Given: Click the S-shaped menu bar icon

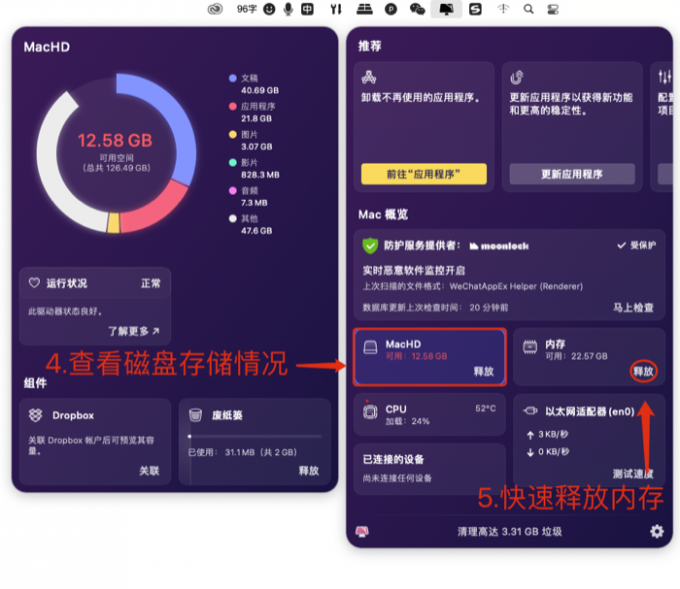Looking at the screenshot, I should pos(475,9).
